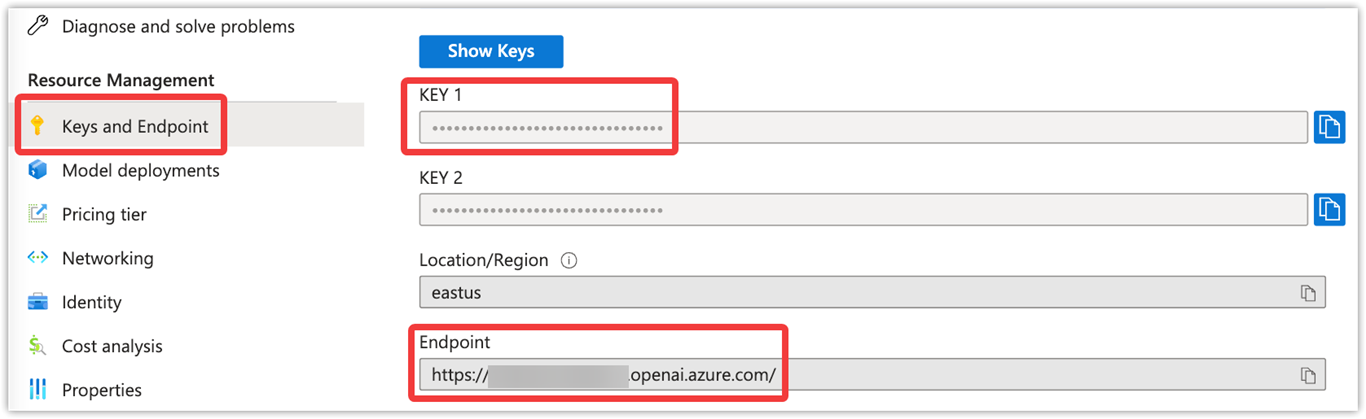Copy the Endpoint URL icon

click(1308, 375)
